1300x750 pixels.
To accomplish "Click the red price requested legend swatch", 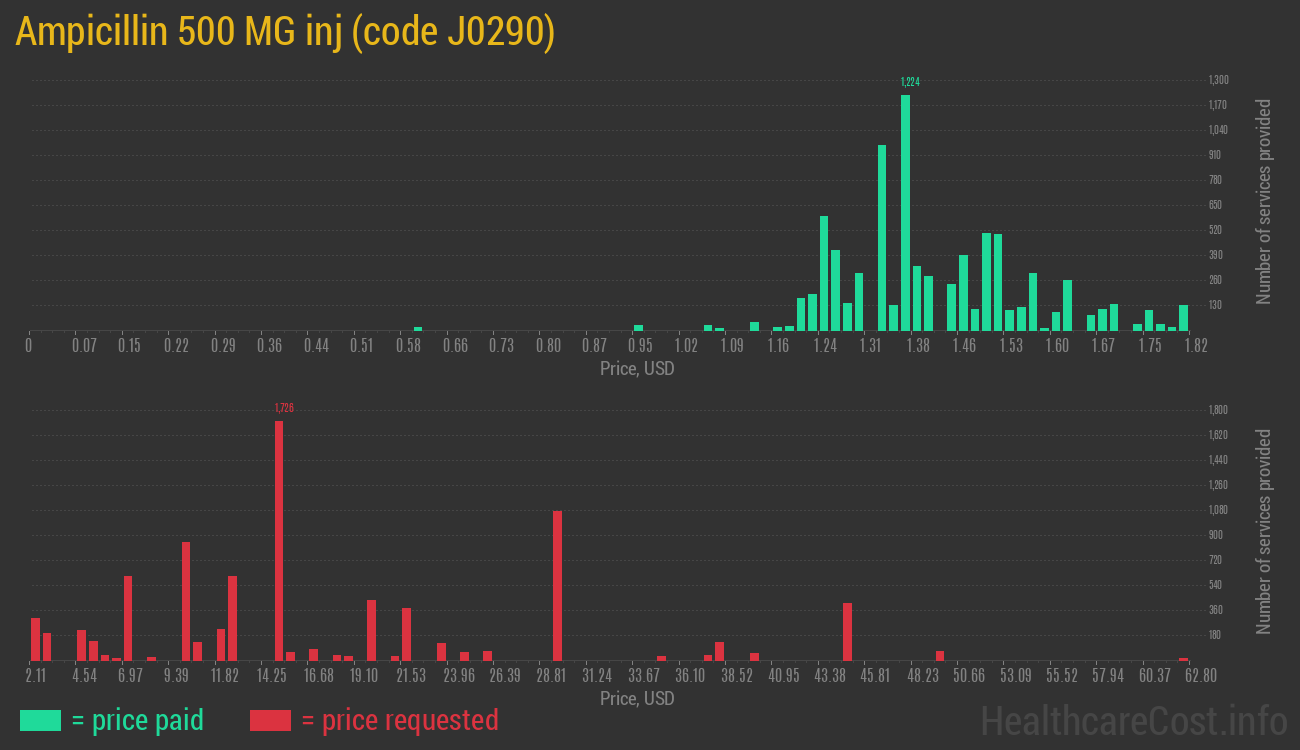I will [x=270, y=720].
